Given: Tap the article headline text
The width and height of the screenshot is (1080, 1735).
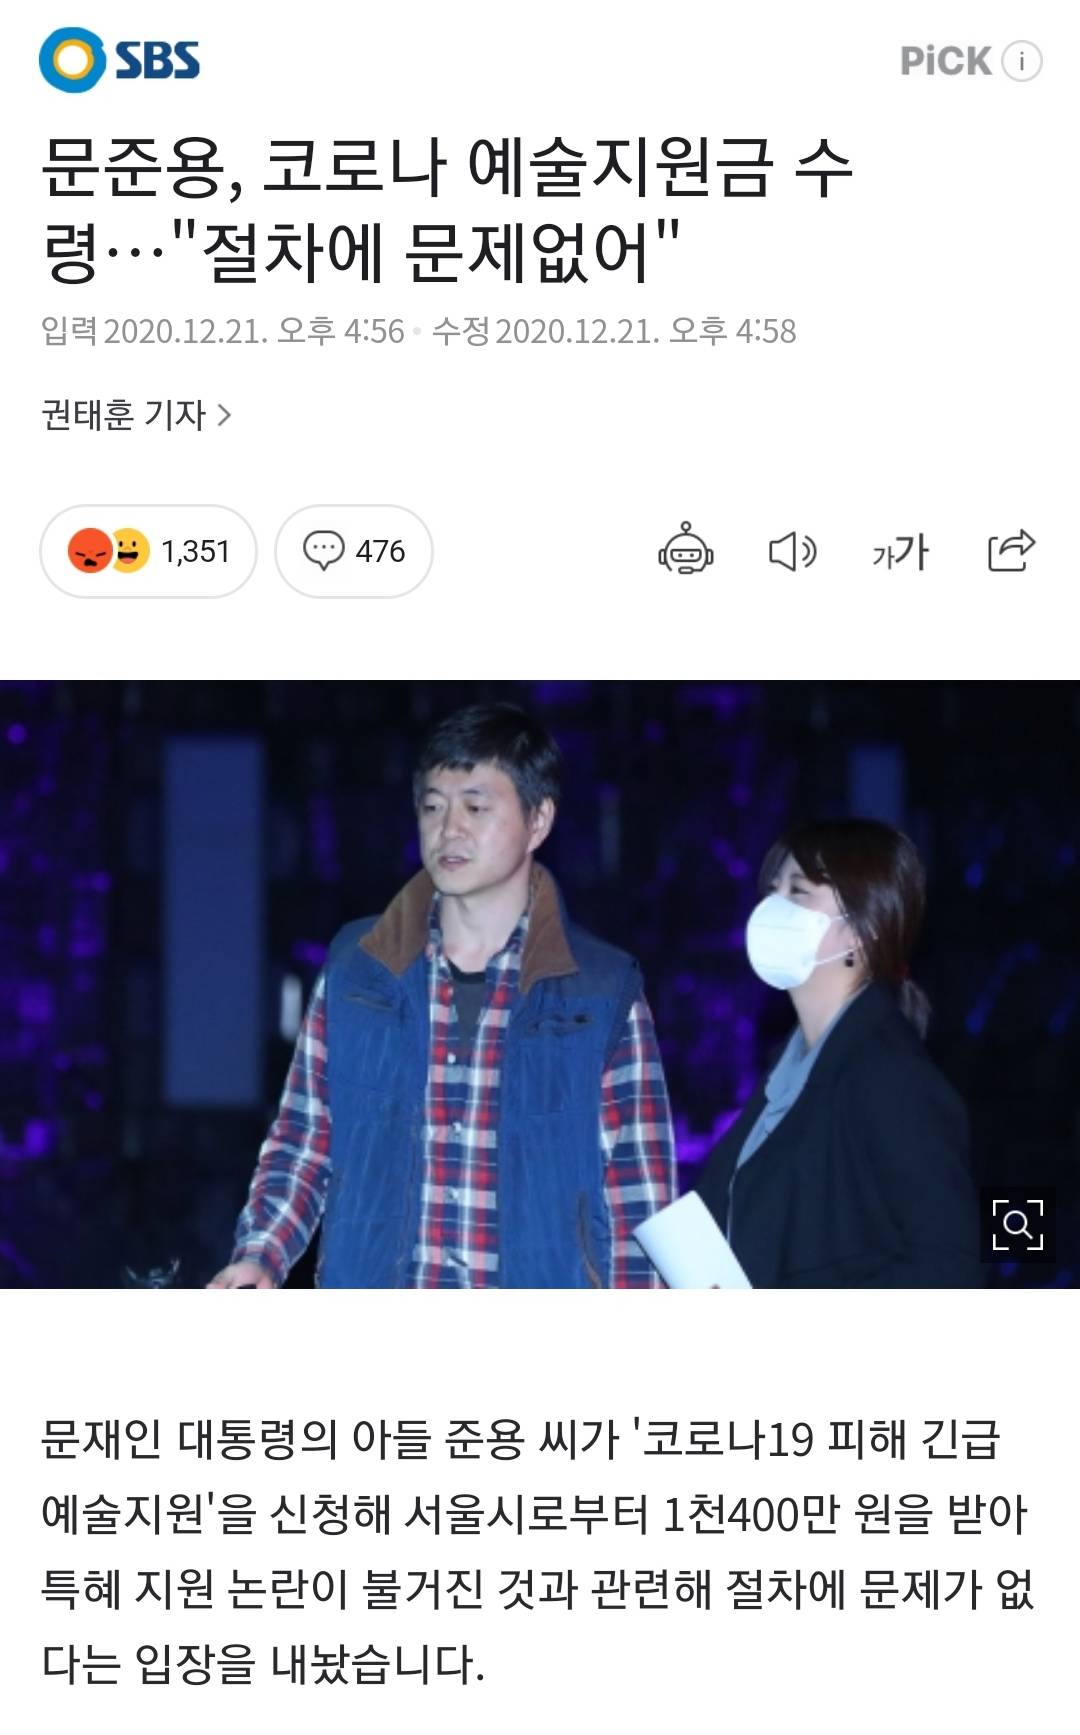Looking at the screenshot, I should (x=446, y=208).
